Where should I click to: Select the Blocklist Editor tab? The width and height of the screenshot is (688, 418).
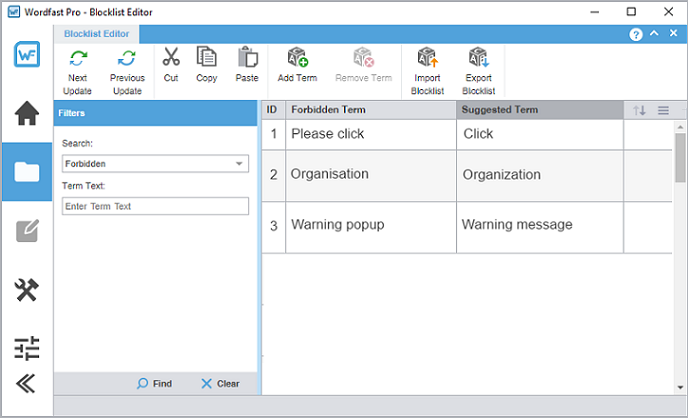pos(97,34)
